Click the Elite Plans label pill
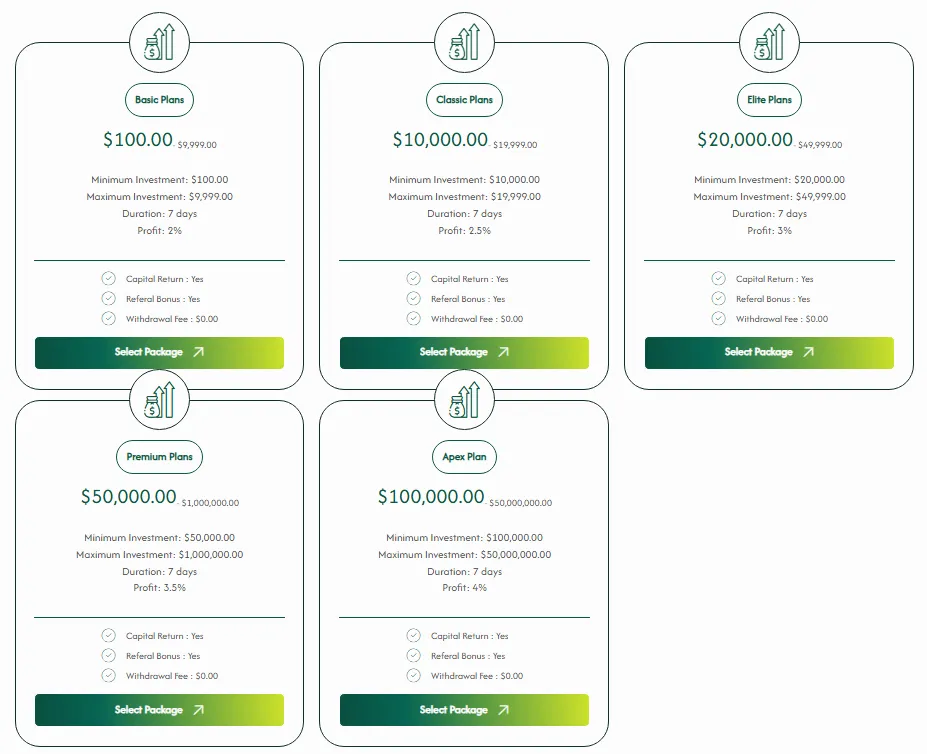 [769, 100]
